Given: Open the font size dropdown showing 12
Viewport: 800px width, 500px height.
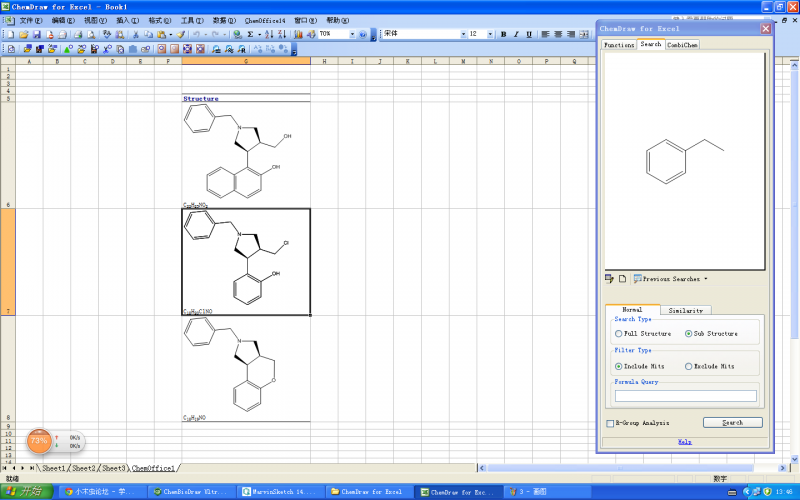Looking at the screenshot, I should click(488, 34).
